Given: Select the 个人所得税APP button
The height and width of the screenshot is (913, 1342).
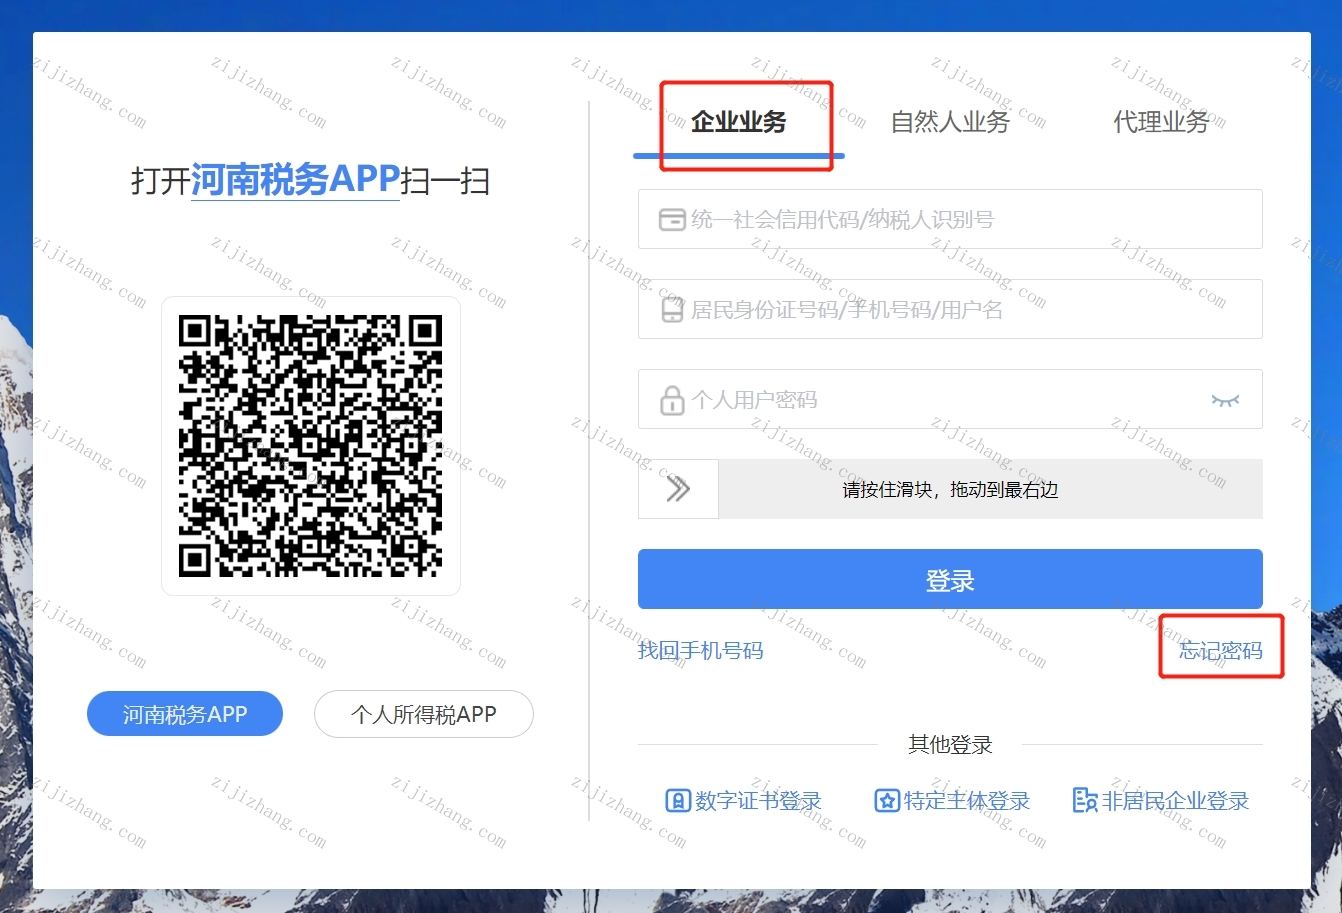Looking at the screenshot, I should tap(424, 714).
